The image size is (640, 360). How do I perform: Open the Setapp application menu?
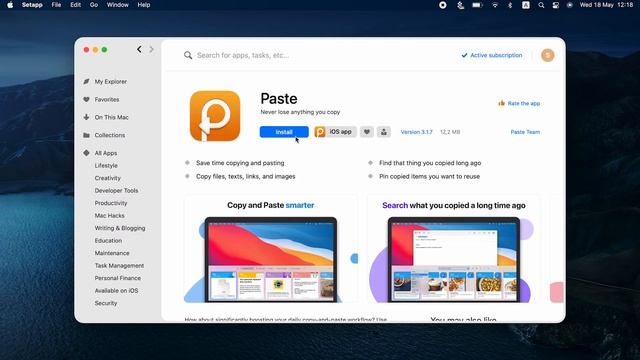point(32,5)
